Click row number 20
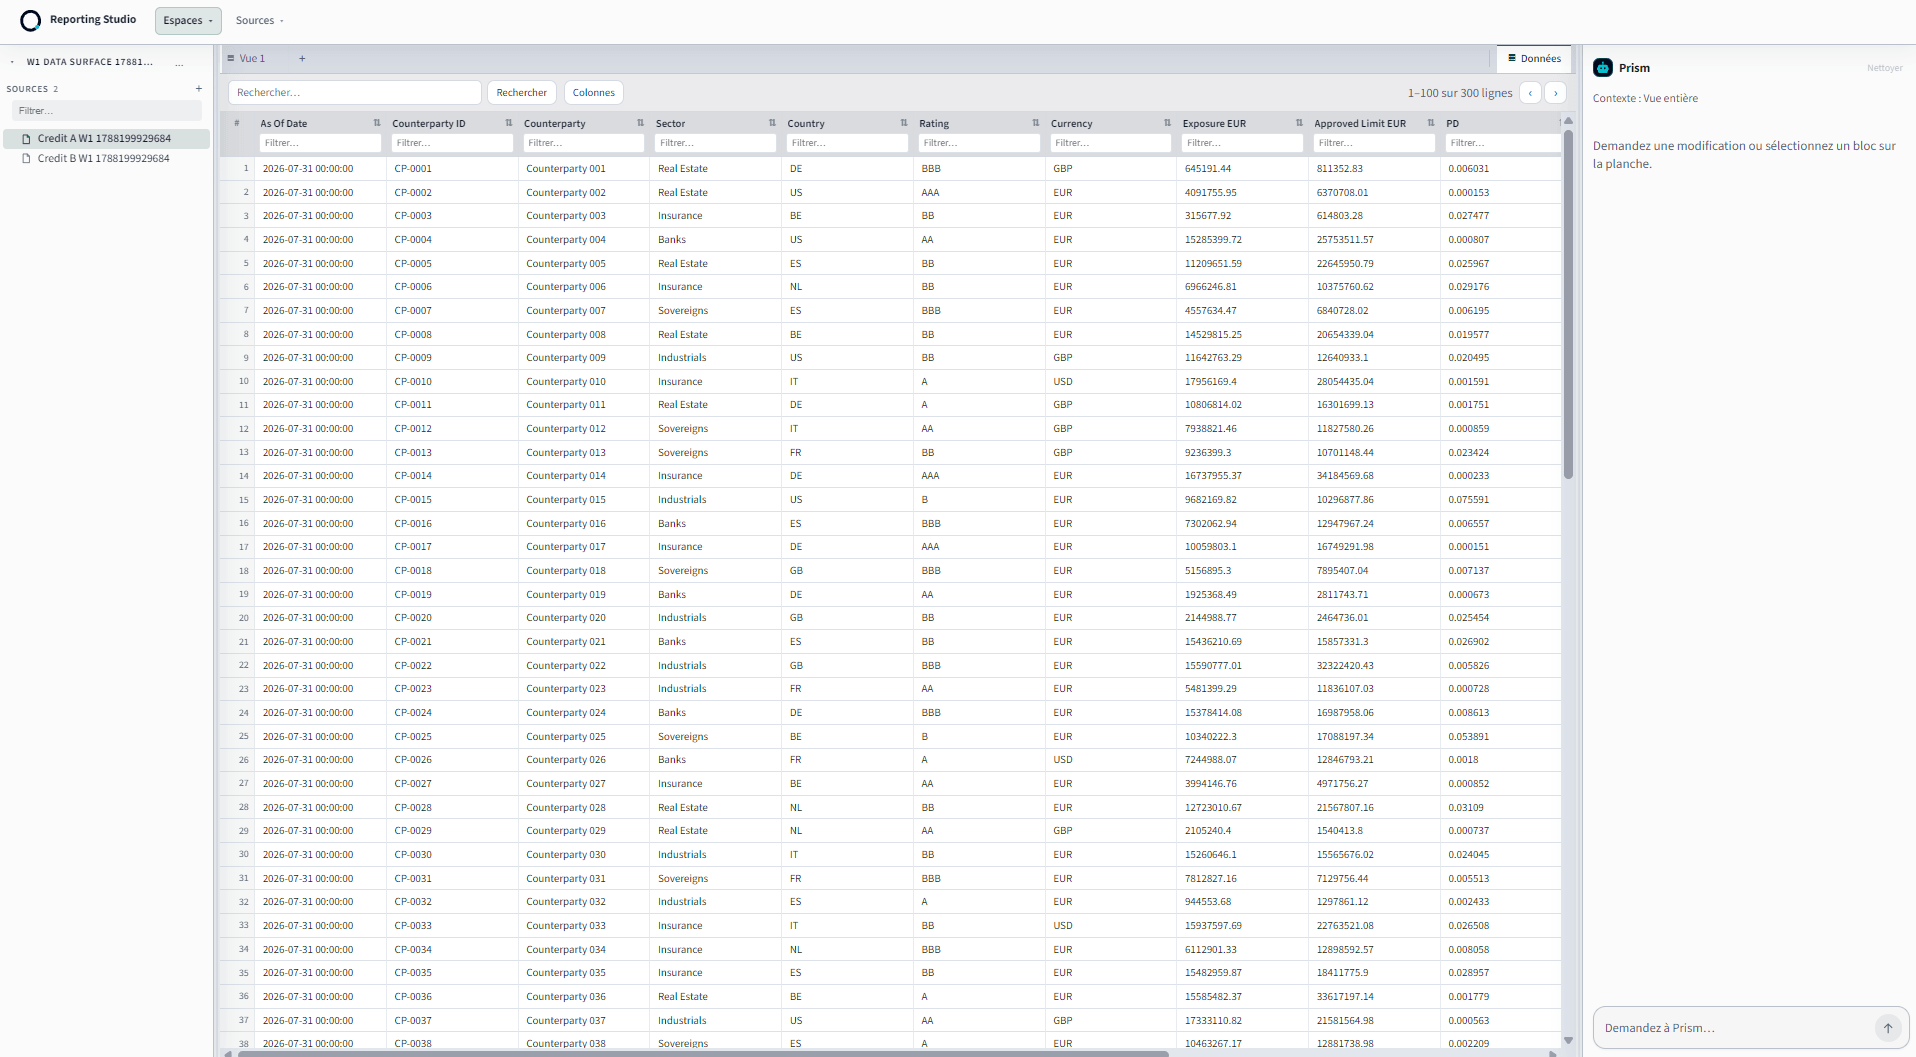The height and width of the screenshot is (1057, 1916). [x=243, y=618]
